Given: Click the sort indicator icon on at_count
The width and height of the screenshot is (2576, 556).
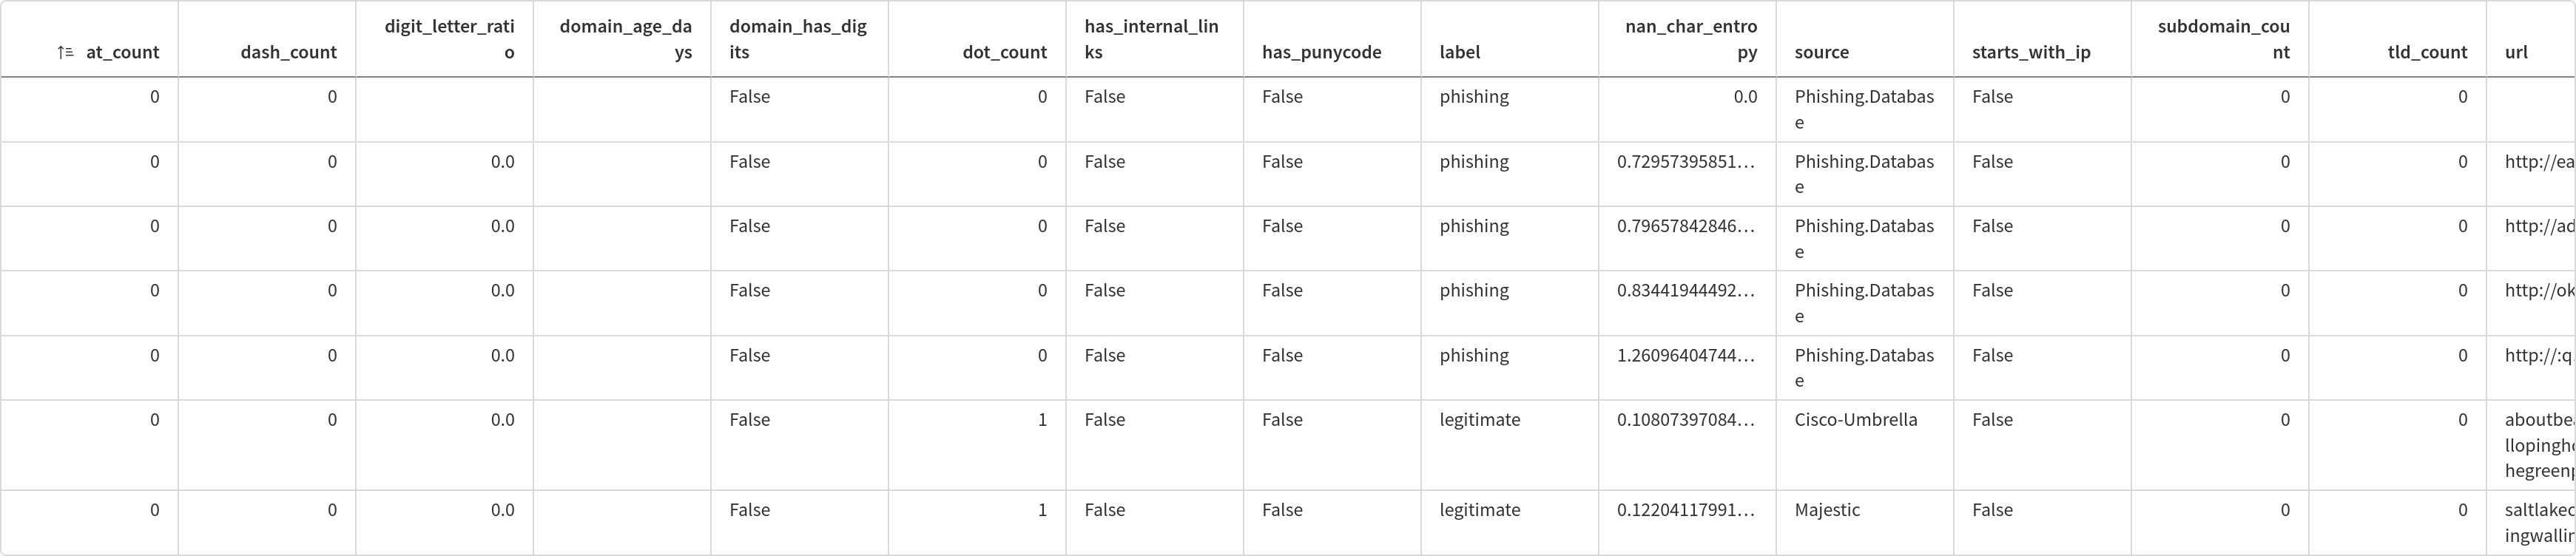Looking at the screenshot, I should coord(66,52).
